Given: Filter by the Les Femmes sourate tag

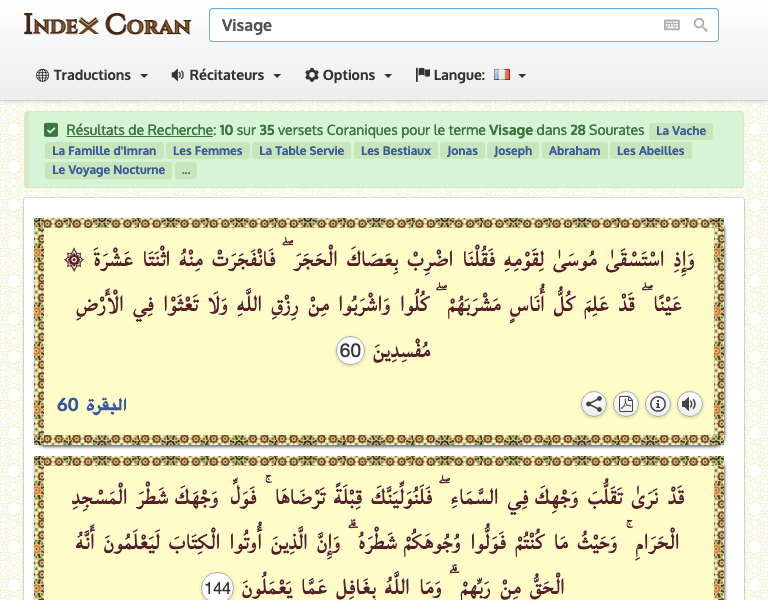Looking at the screenshot, I should click(207, 151).
